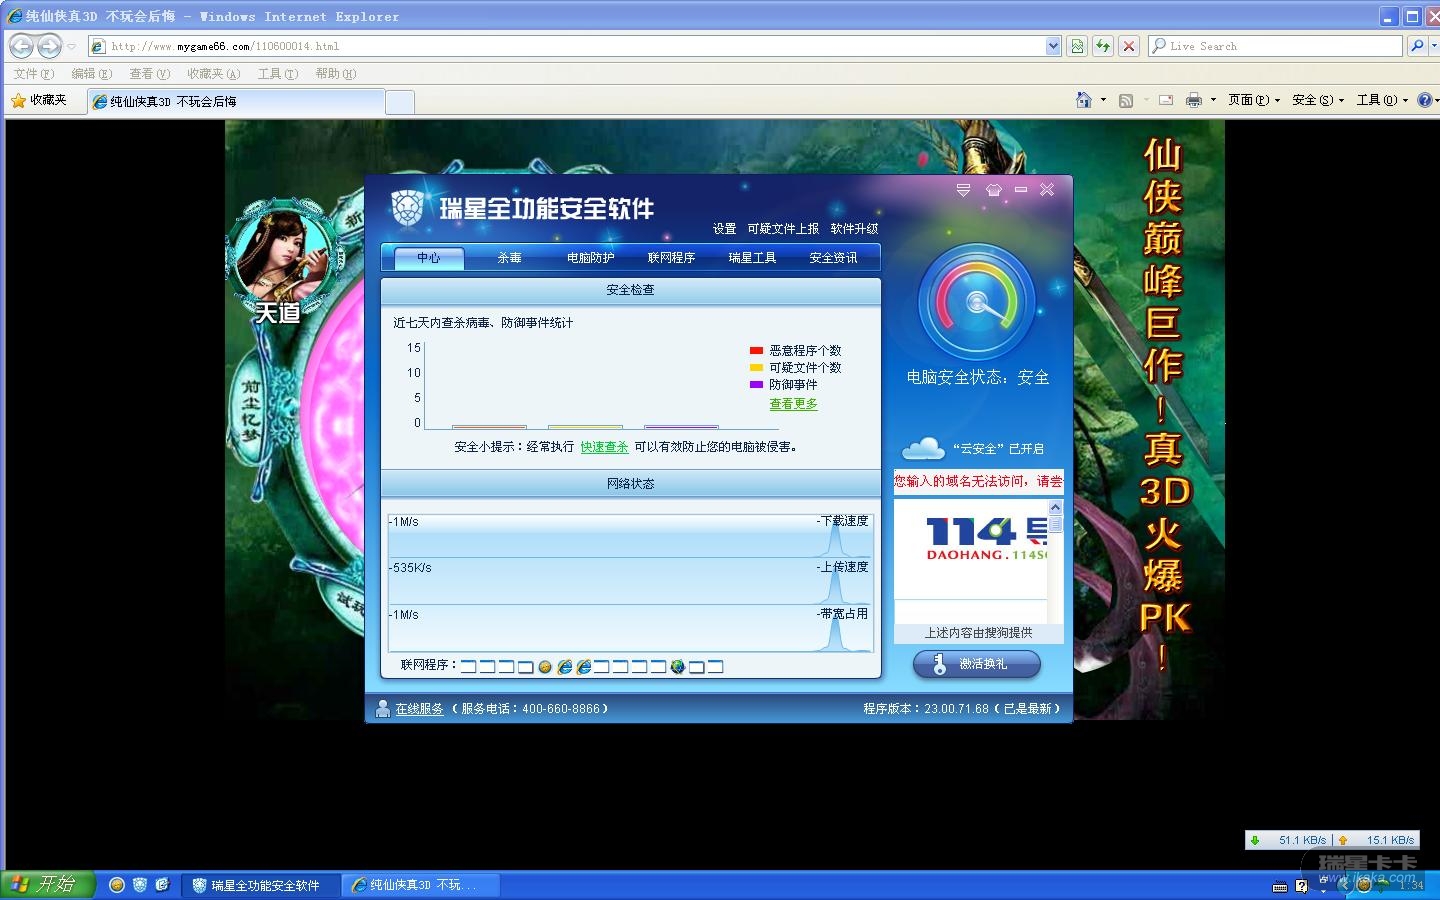The height and width of the screenshot is (900, 1440).
Task: Click the ad panel scrollbar up arrow
Action: coord(1055,507)
